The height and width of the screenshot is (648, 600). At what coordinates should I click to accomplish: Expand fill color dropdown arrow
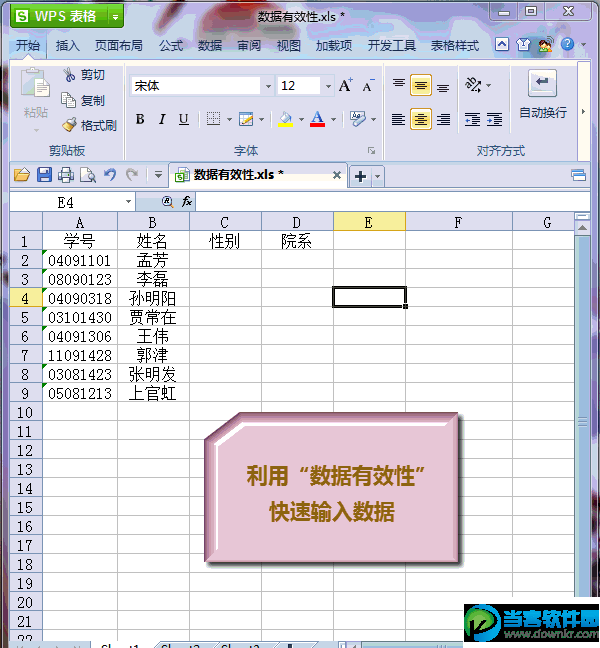[301, 120]
